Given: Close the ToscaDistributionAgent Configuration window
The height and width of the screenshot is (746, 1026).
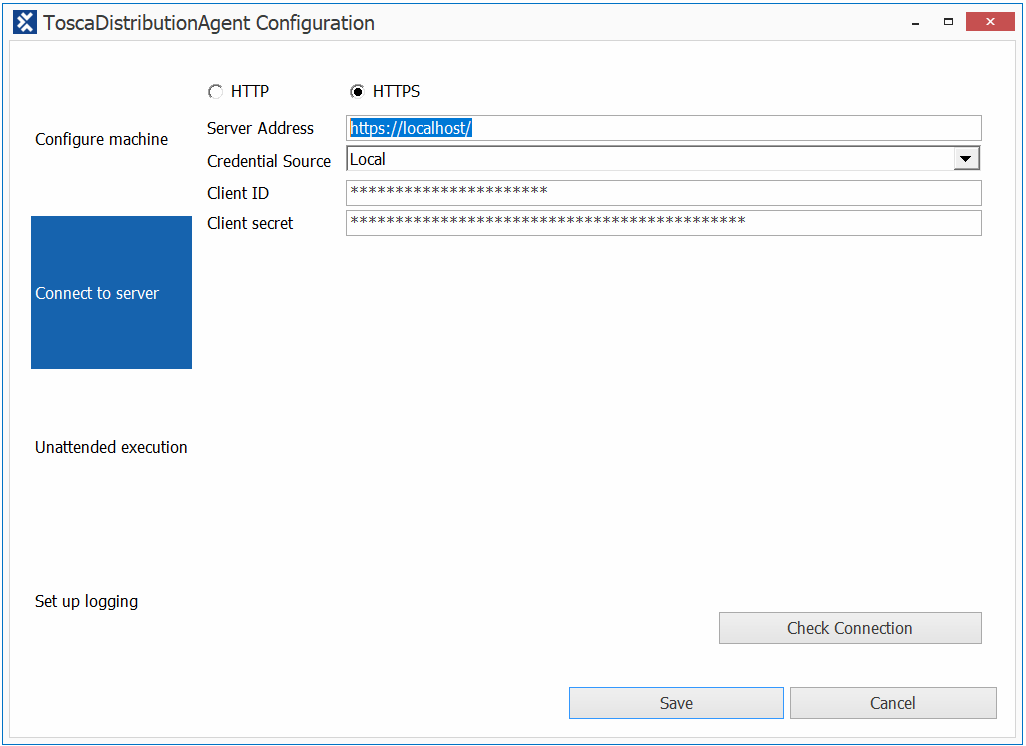Looking at the screenshot, I should click(x=991, y=22).
